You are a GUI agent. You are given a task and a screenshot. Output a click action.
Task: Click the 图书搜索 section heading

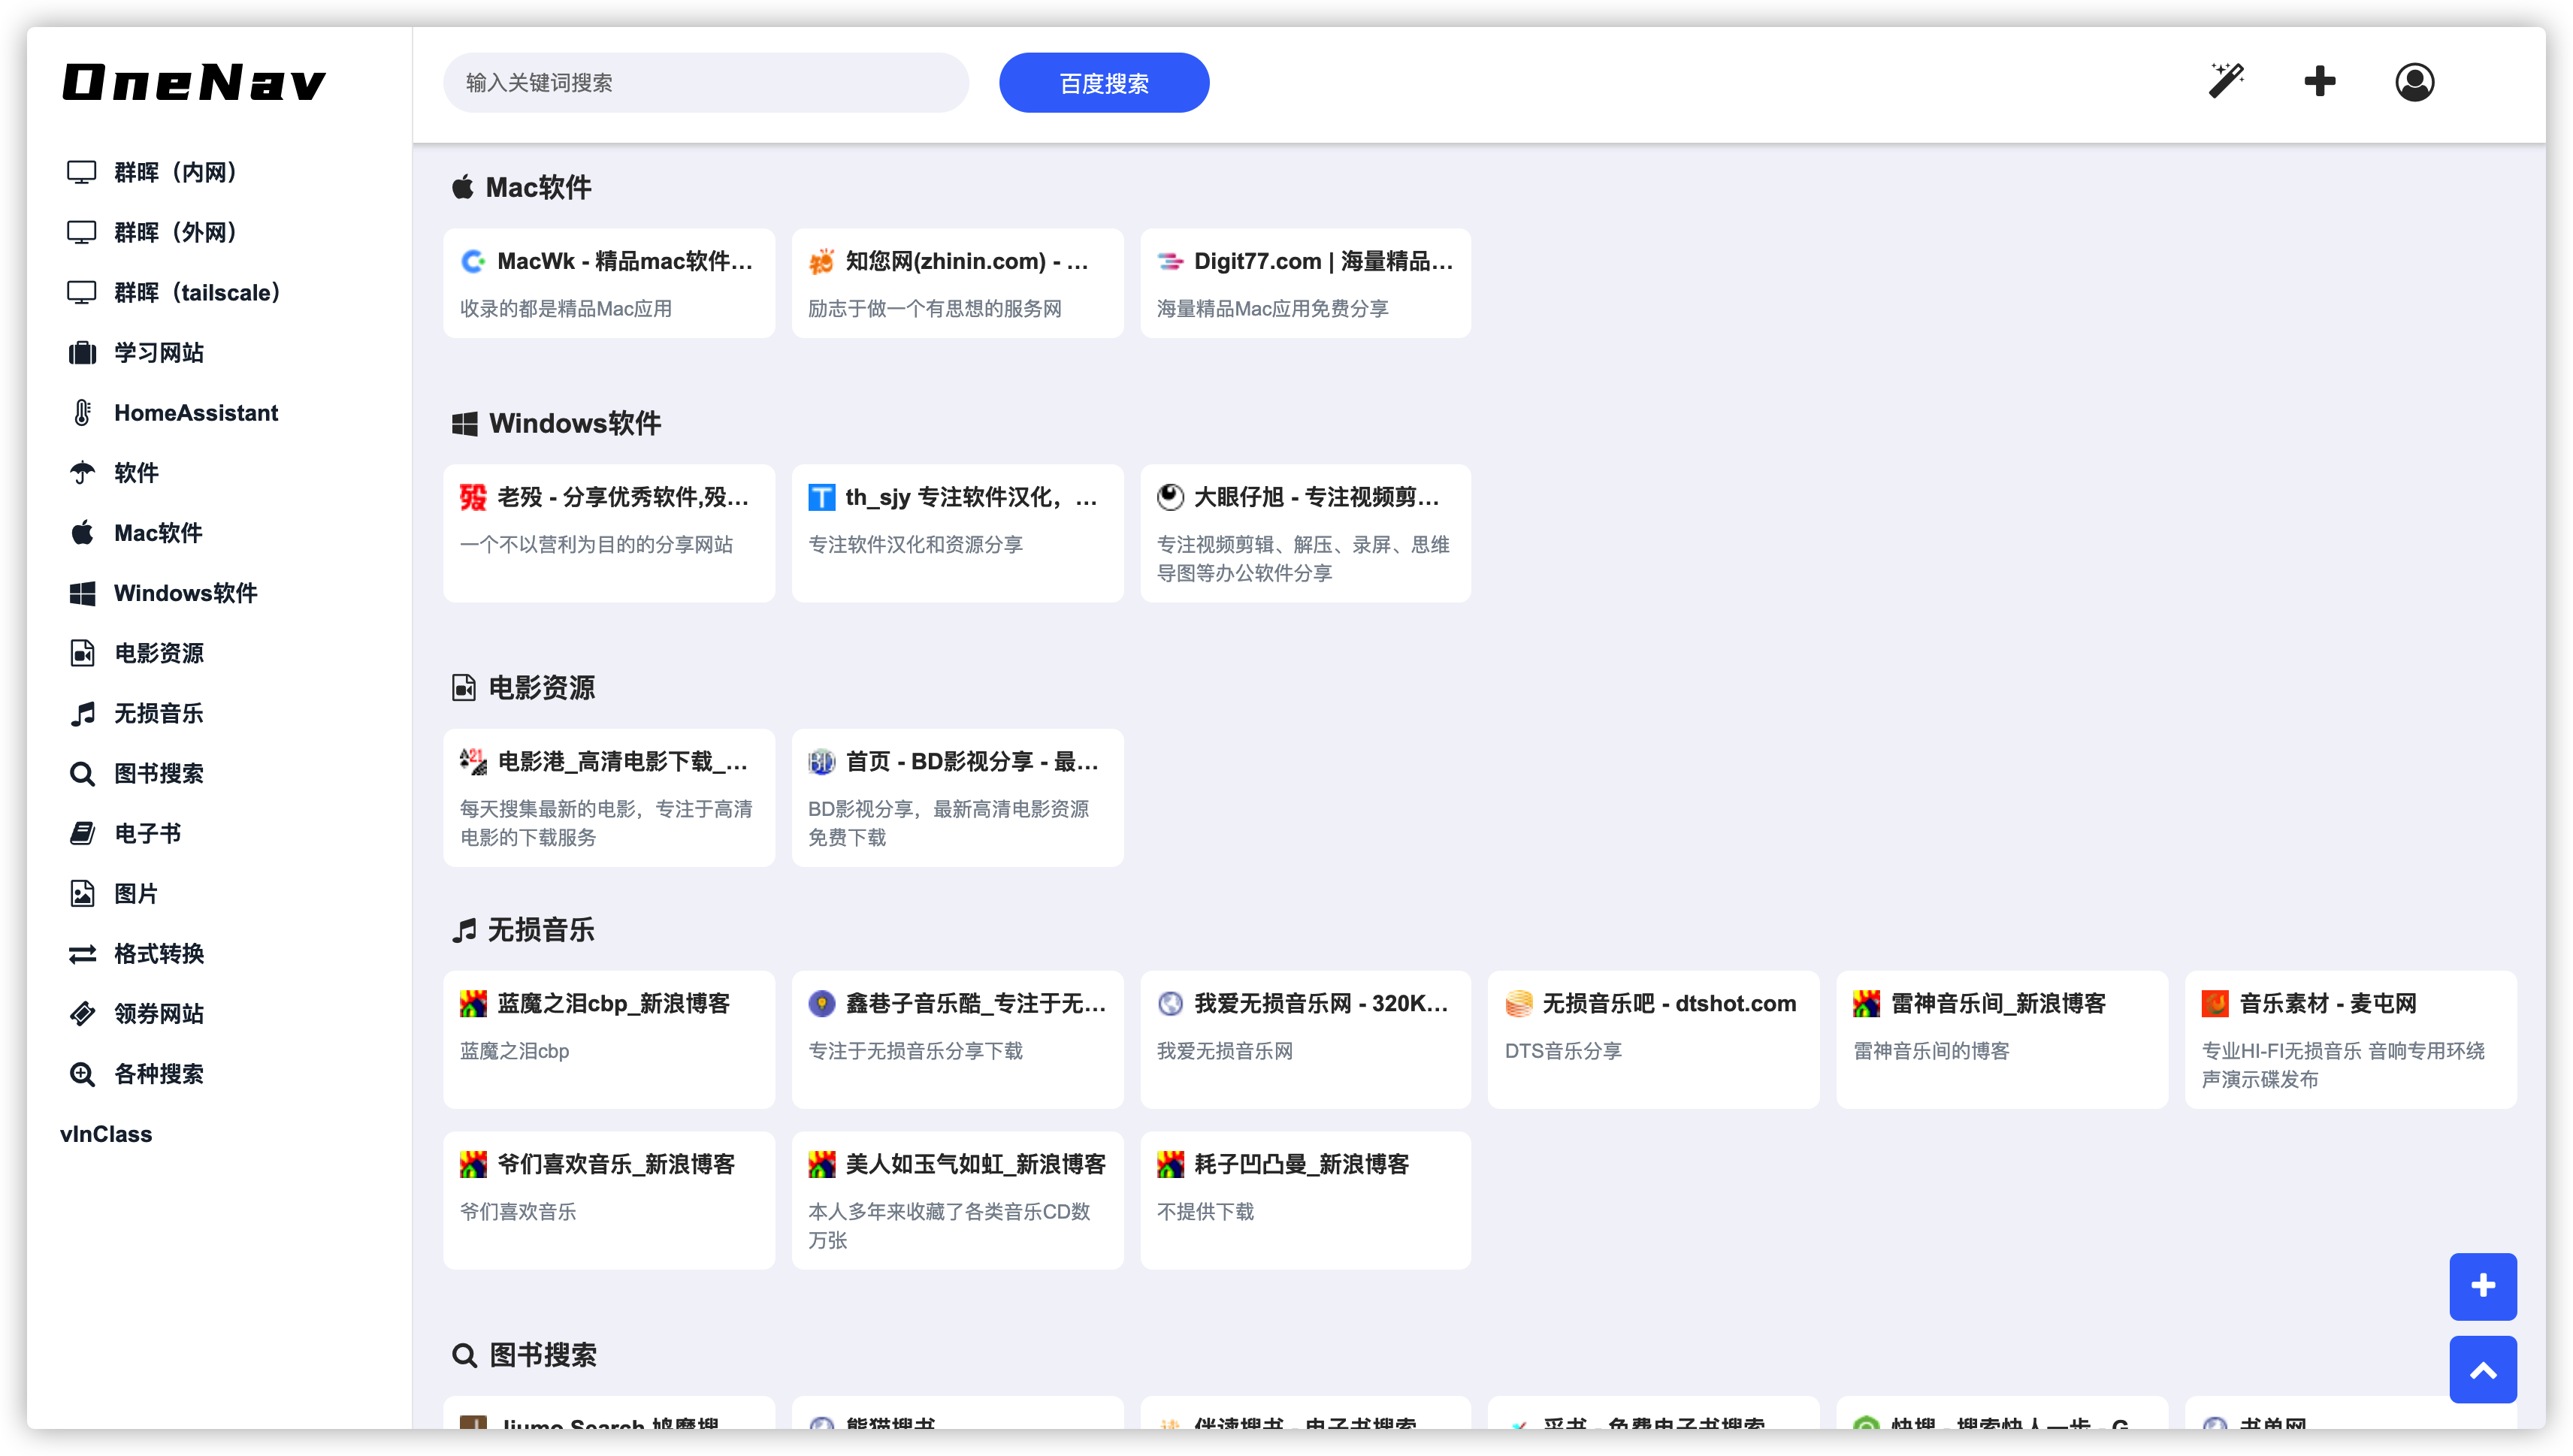[x=524, y=1355]
